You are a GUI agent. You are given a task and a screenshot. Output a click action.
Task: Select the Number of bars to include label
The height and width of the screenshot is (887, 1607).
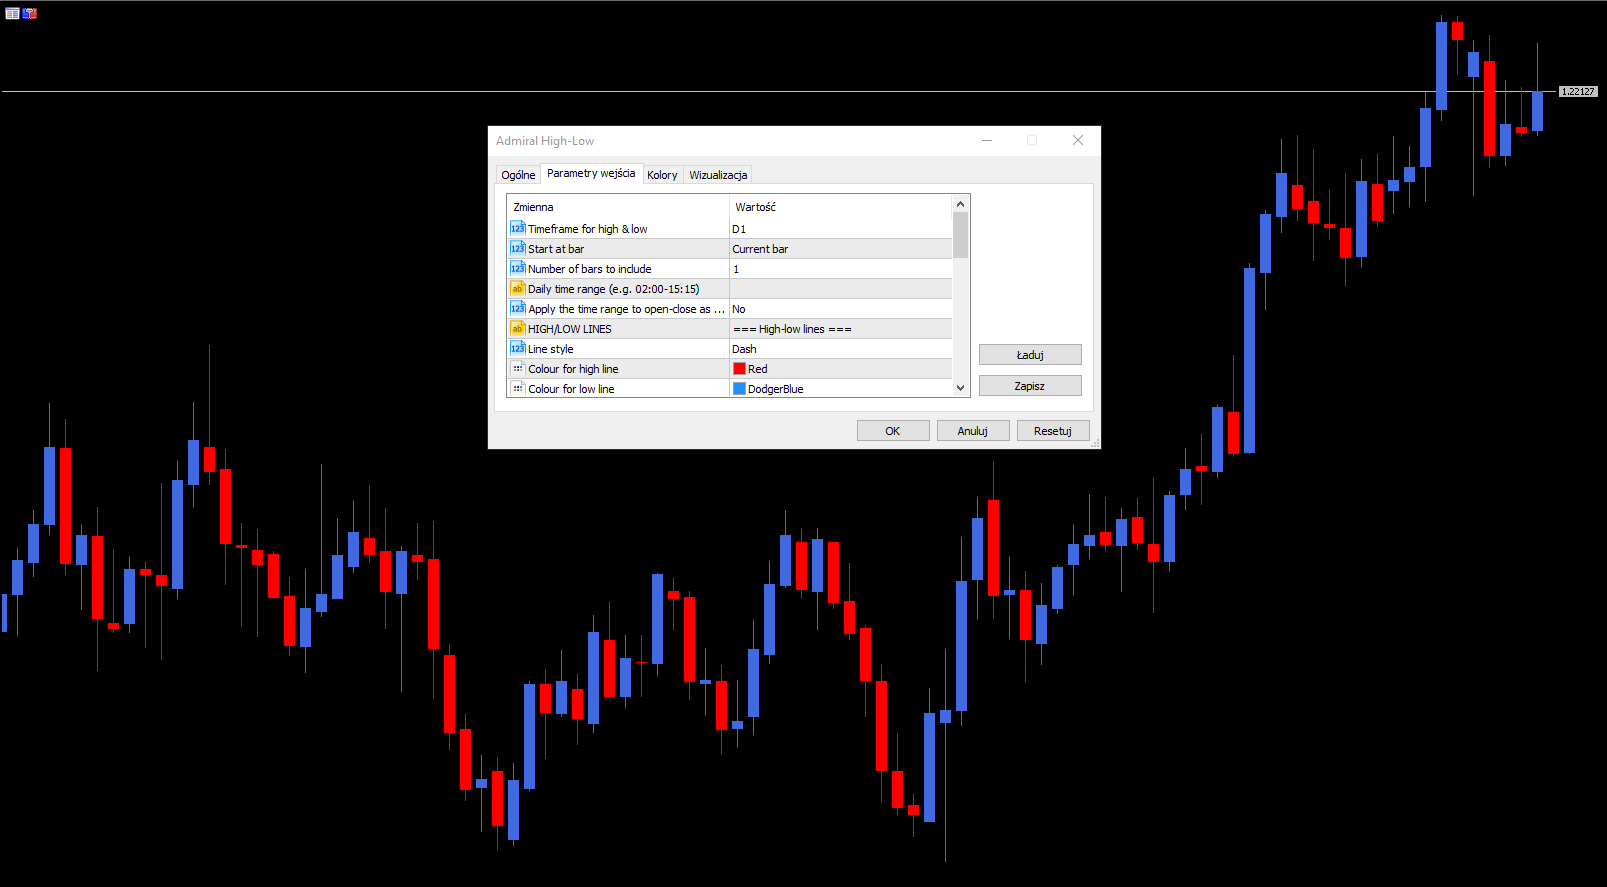(589, 269)
